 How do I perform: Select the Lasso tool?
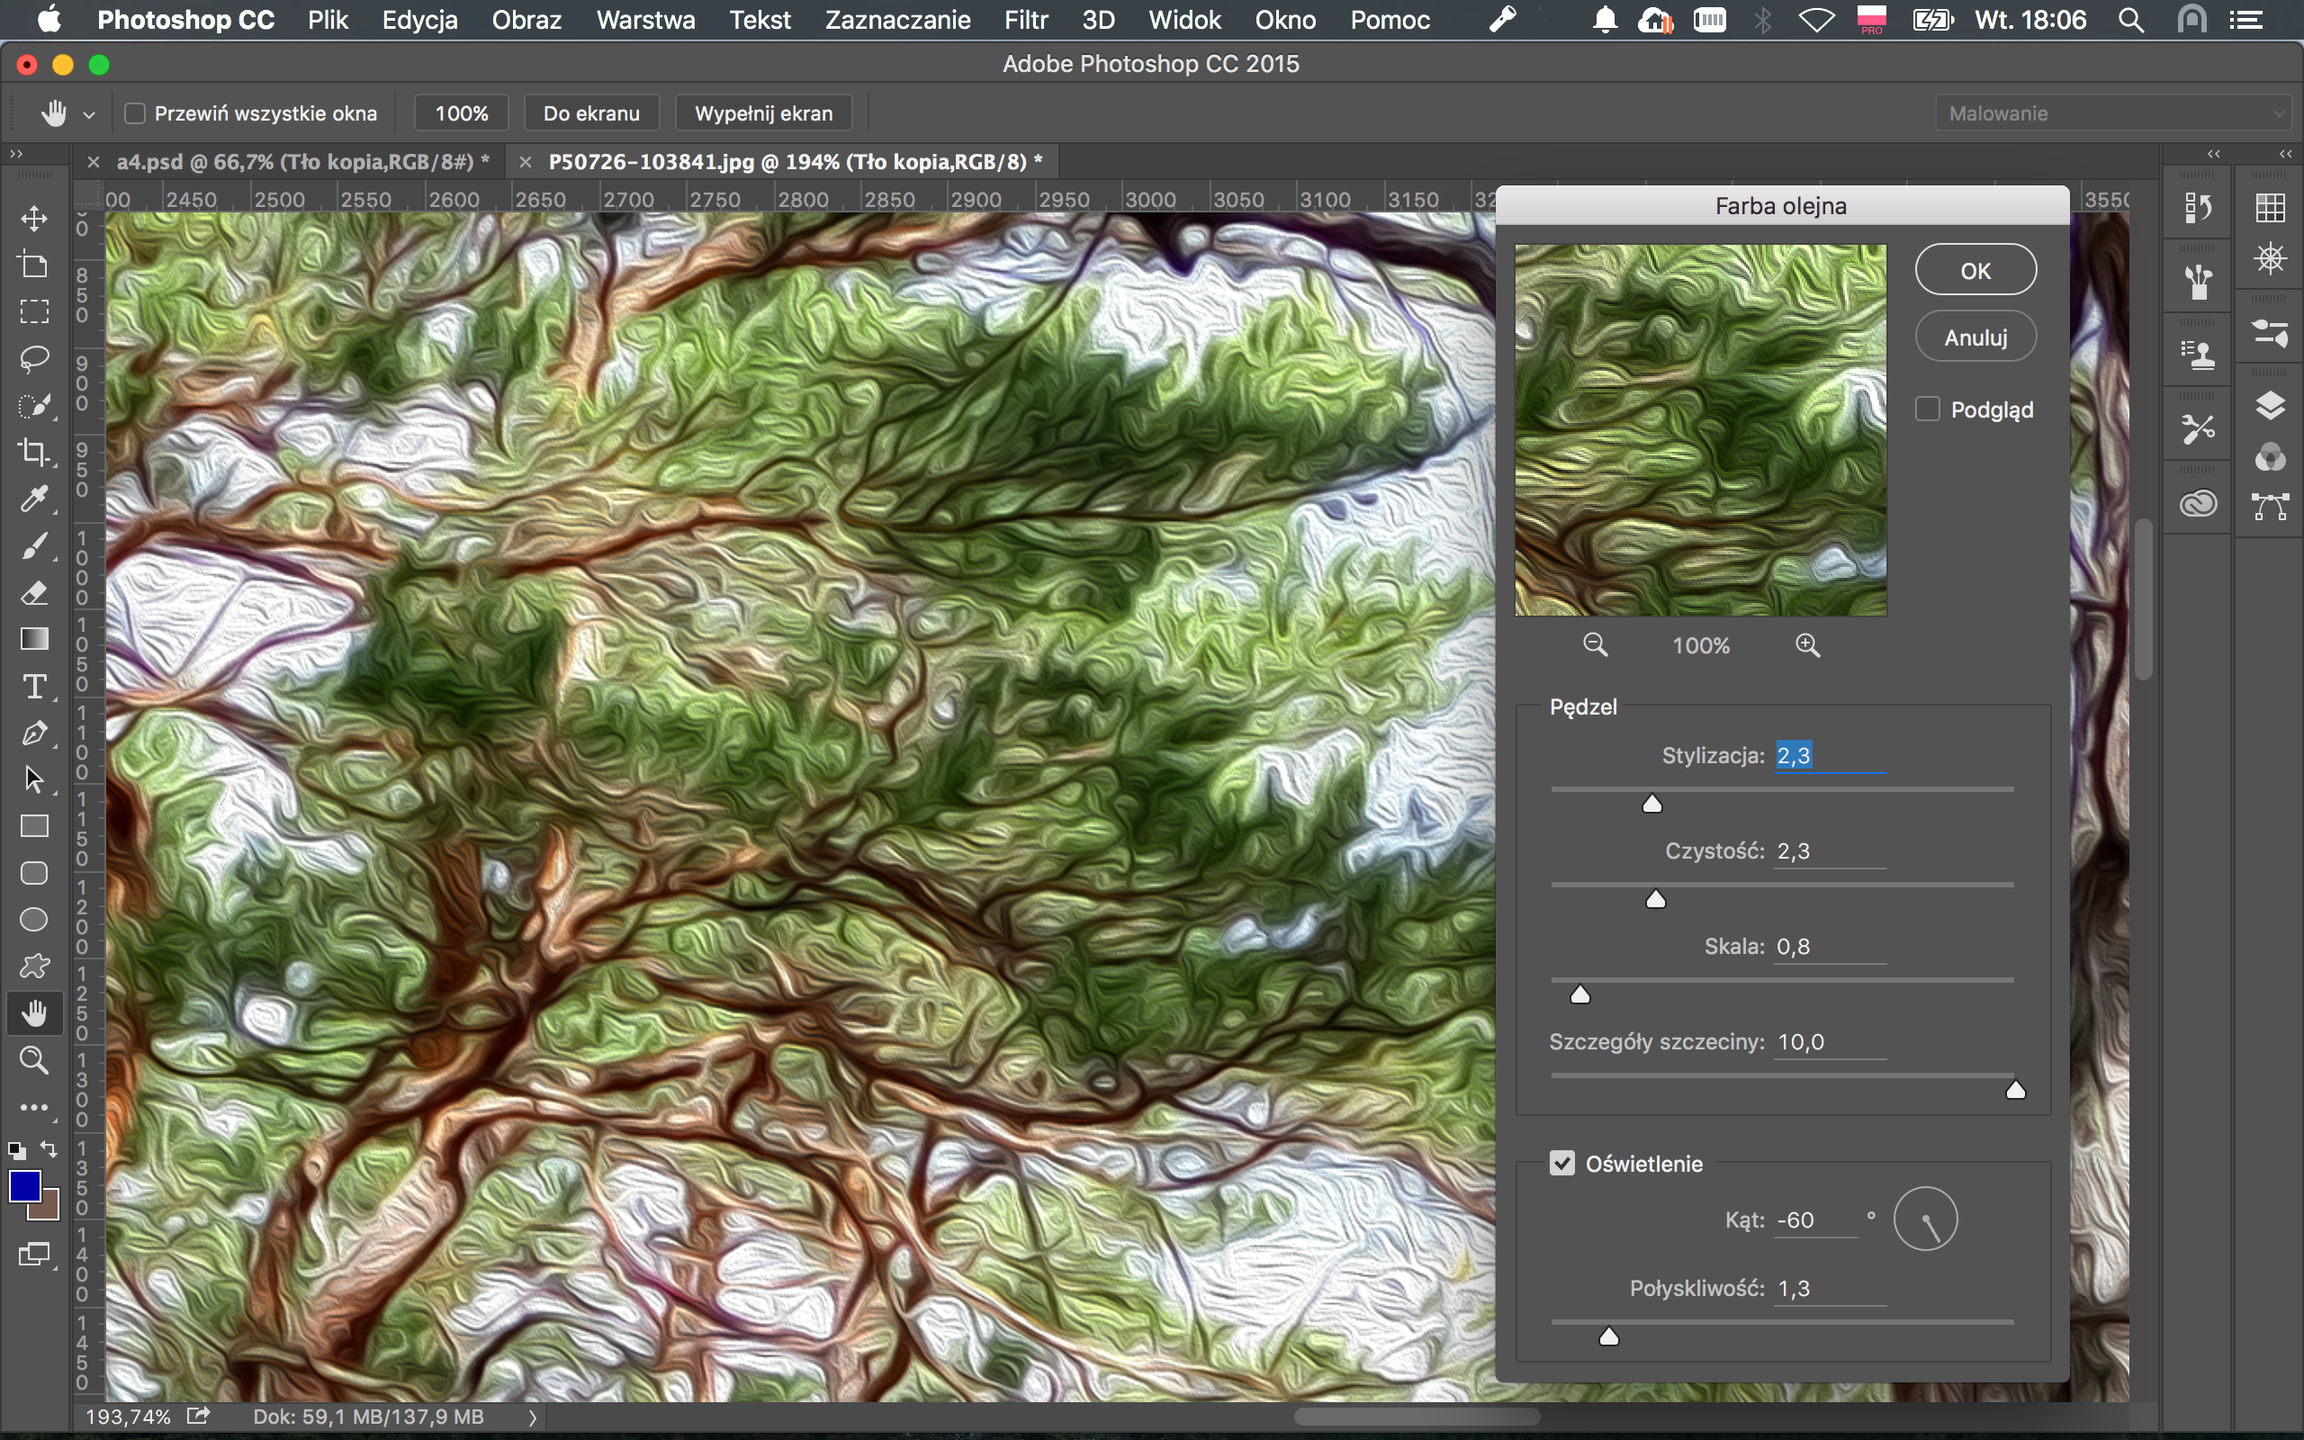pyautogui.click(x=34, y=359)
